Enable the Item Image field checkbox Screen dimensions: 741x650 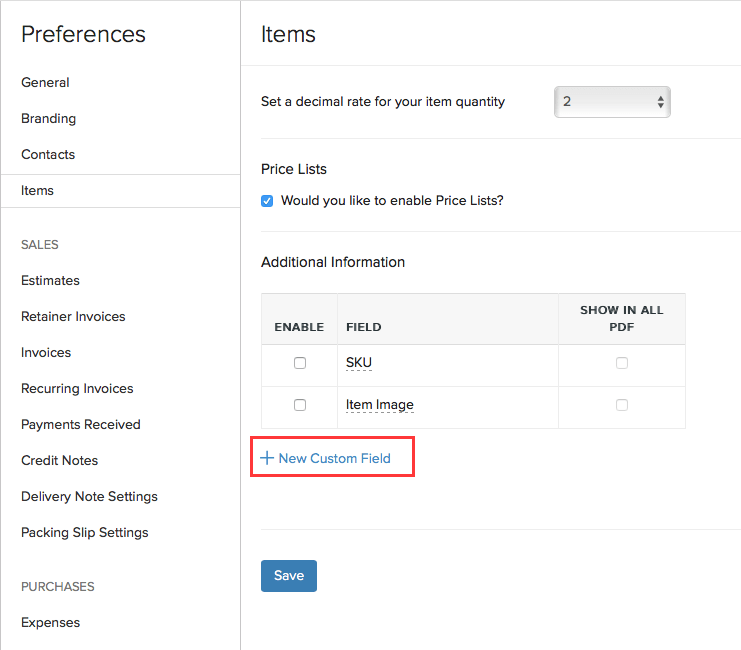coord(300,405)
